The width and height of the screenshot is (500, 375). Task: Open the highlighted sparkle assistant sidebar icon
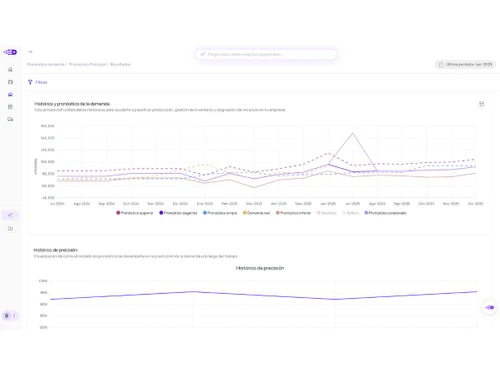click(x=10, y=215)
